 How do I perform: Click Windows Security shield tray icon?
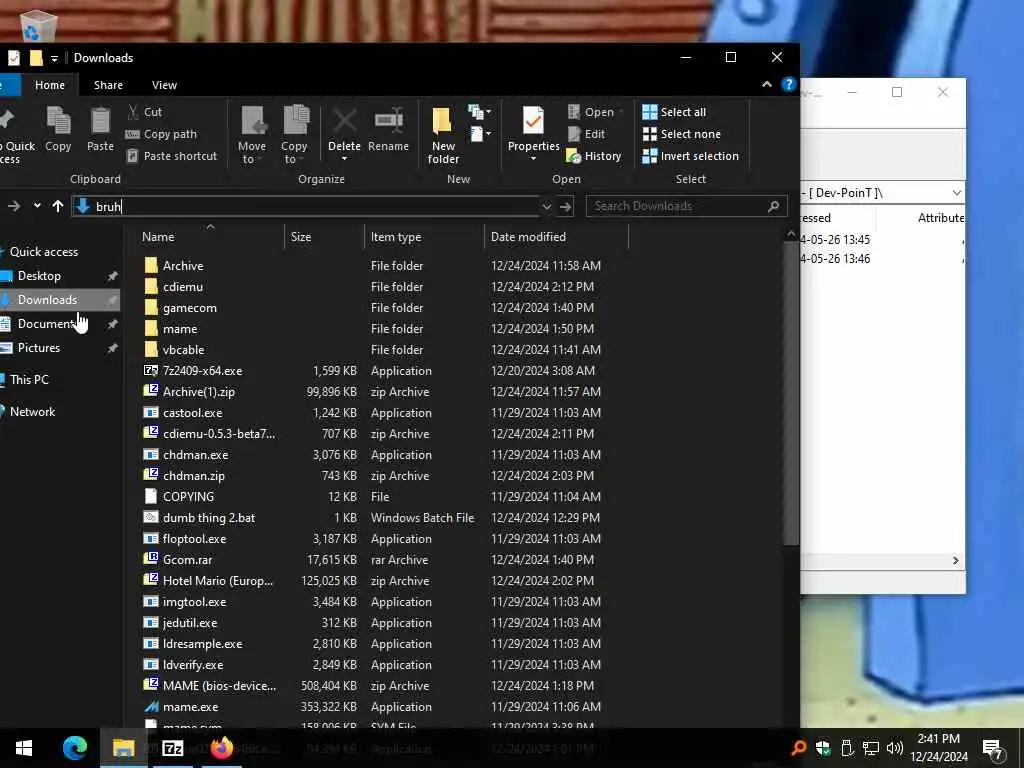click(x=823, y=748)
